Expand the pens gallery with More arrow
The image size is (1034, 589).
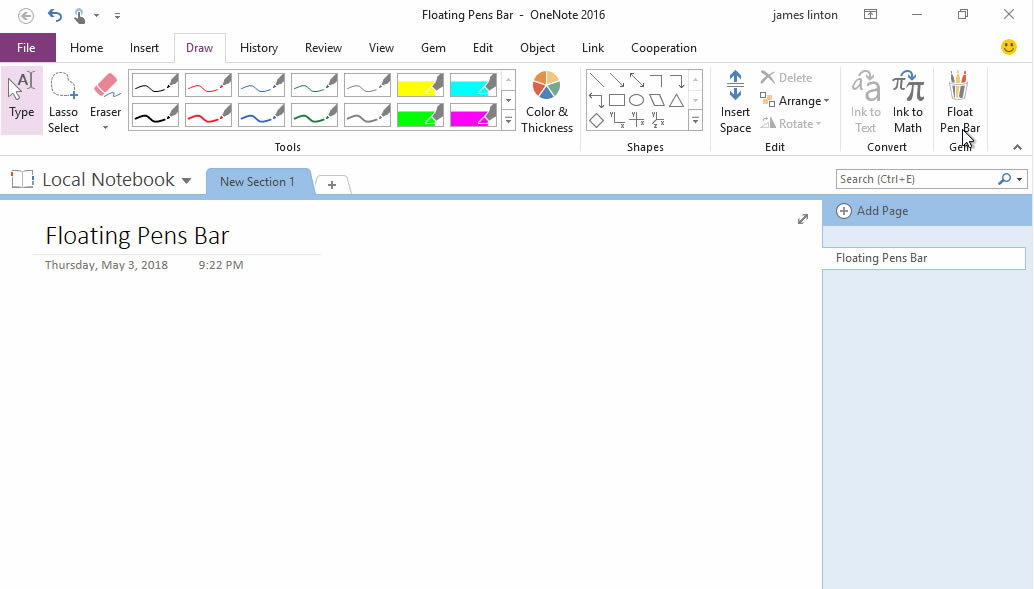[508, 122]
